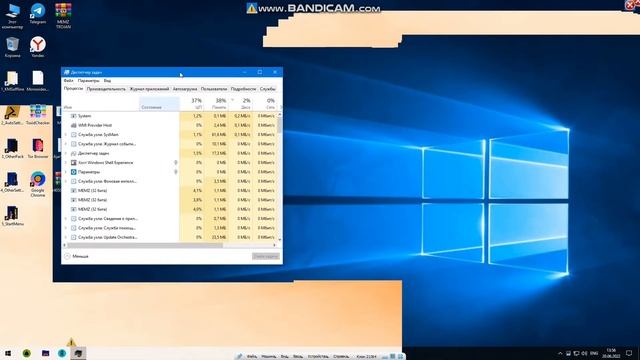Click the grayed 'Снять задачу' button
640x360 pixels.
266,256
